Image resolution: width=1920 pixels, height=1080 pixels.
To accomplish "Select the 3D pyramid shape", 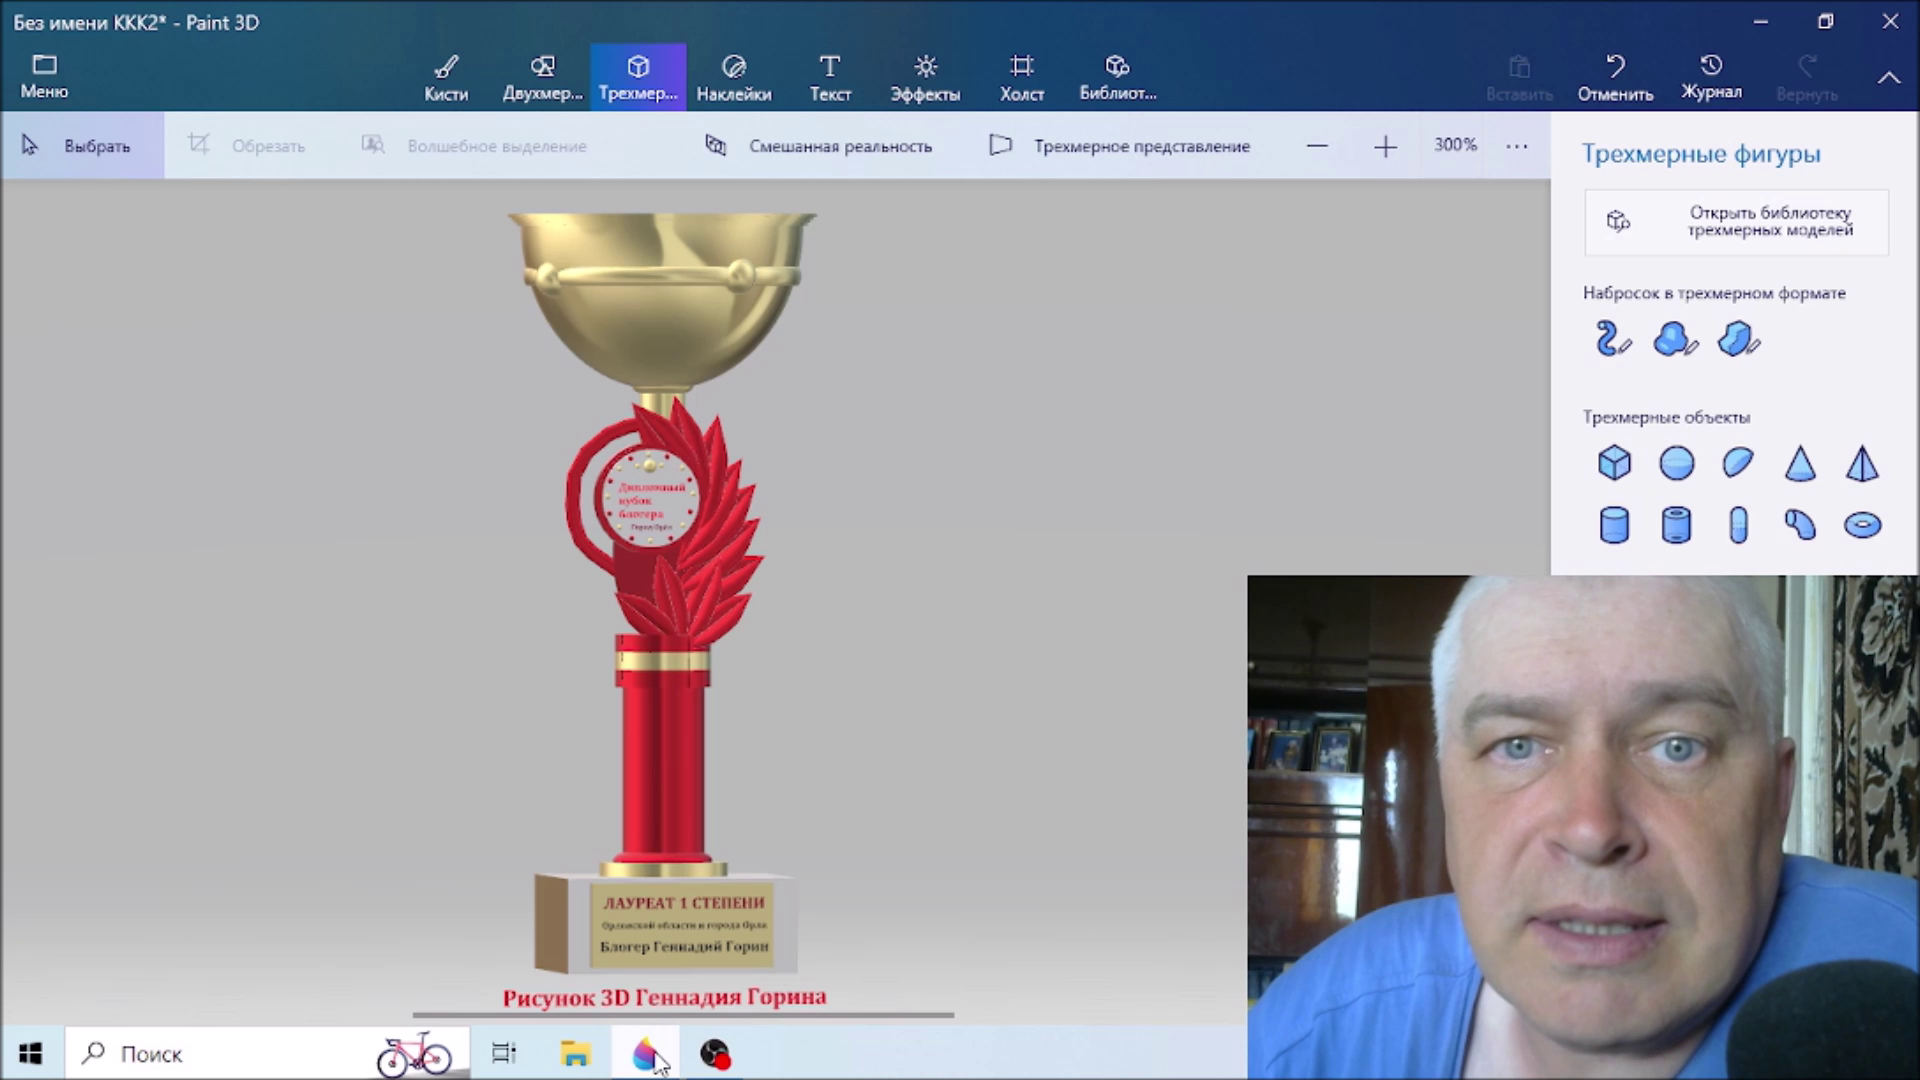I will pyautogui.click(x=1862, y=463).
